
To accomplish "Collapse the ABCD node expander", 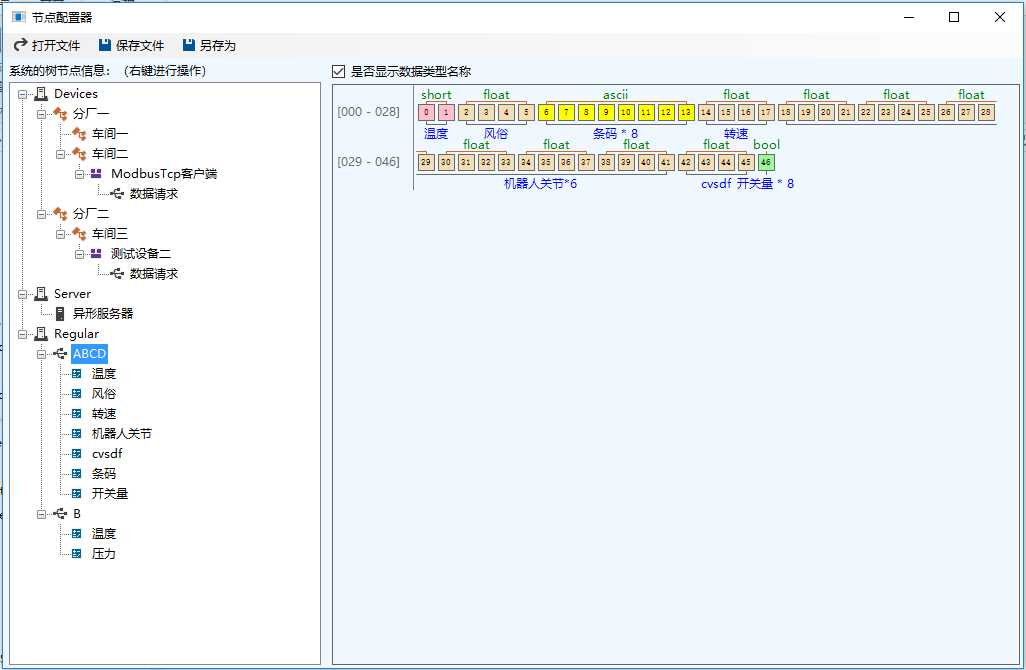I will 41,354.
